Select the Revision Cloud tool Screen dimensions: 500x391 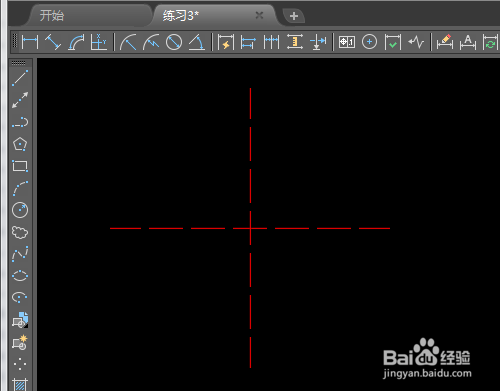(20, 232)
